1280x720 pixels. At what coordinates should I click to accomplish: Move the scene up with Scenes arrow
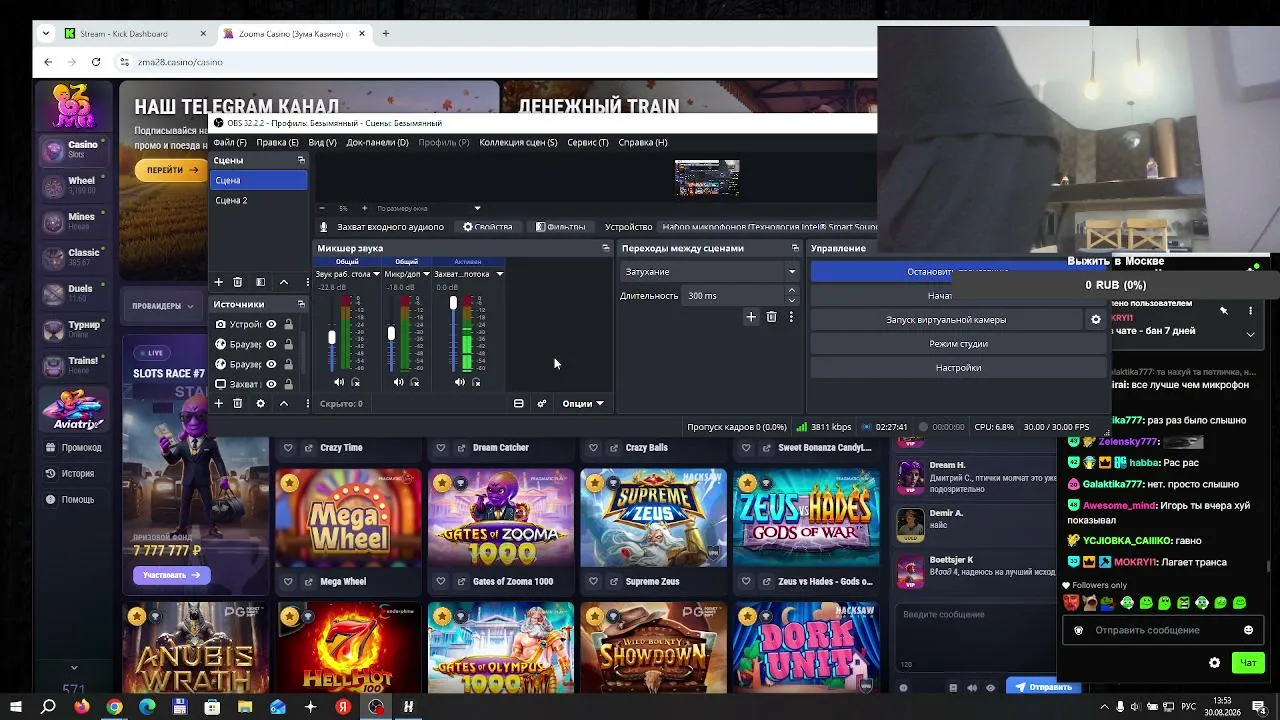point(284,282)
